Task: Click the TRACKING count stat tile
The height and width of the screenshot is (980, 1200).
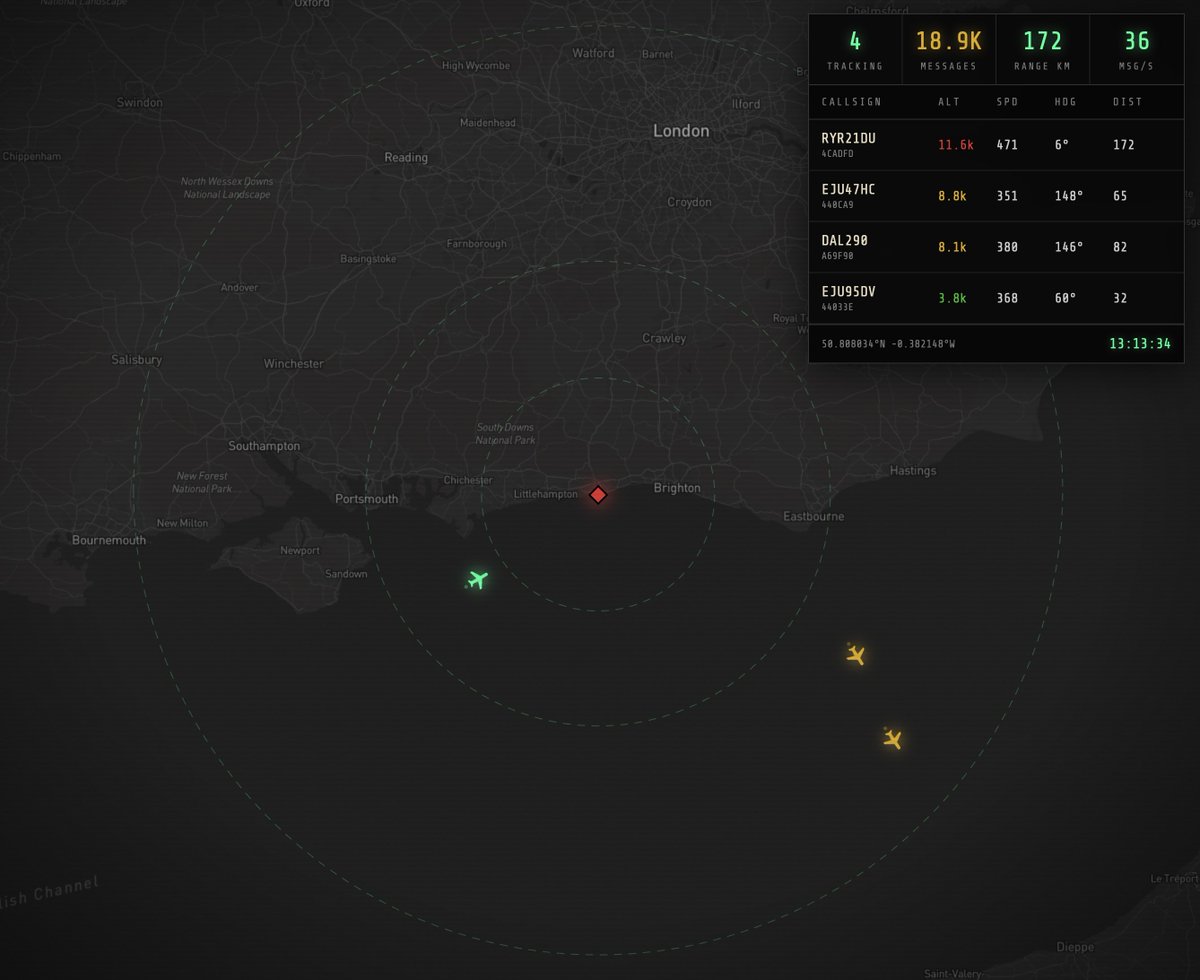Action: point(855,50)
